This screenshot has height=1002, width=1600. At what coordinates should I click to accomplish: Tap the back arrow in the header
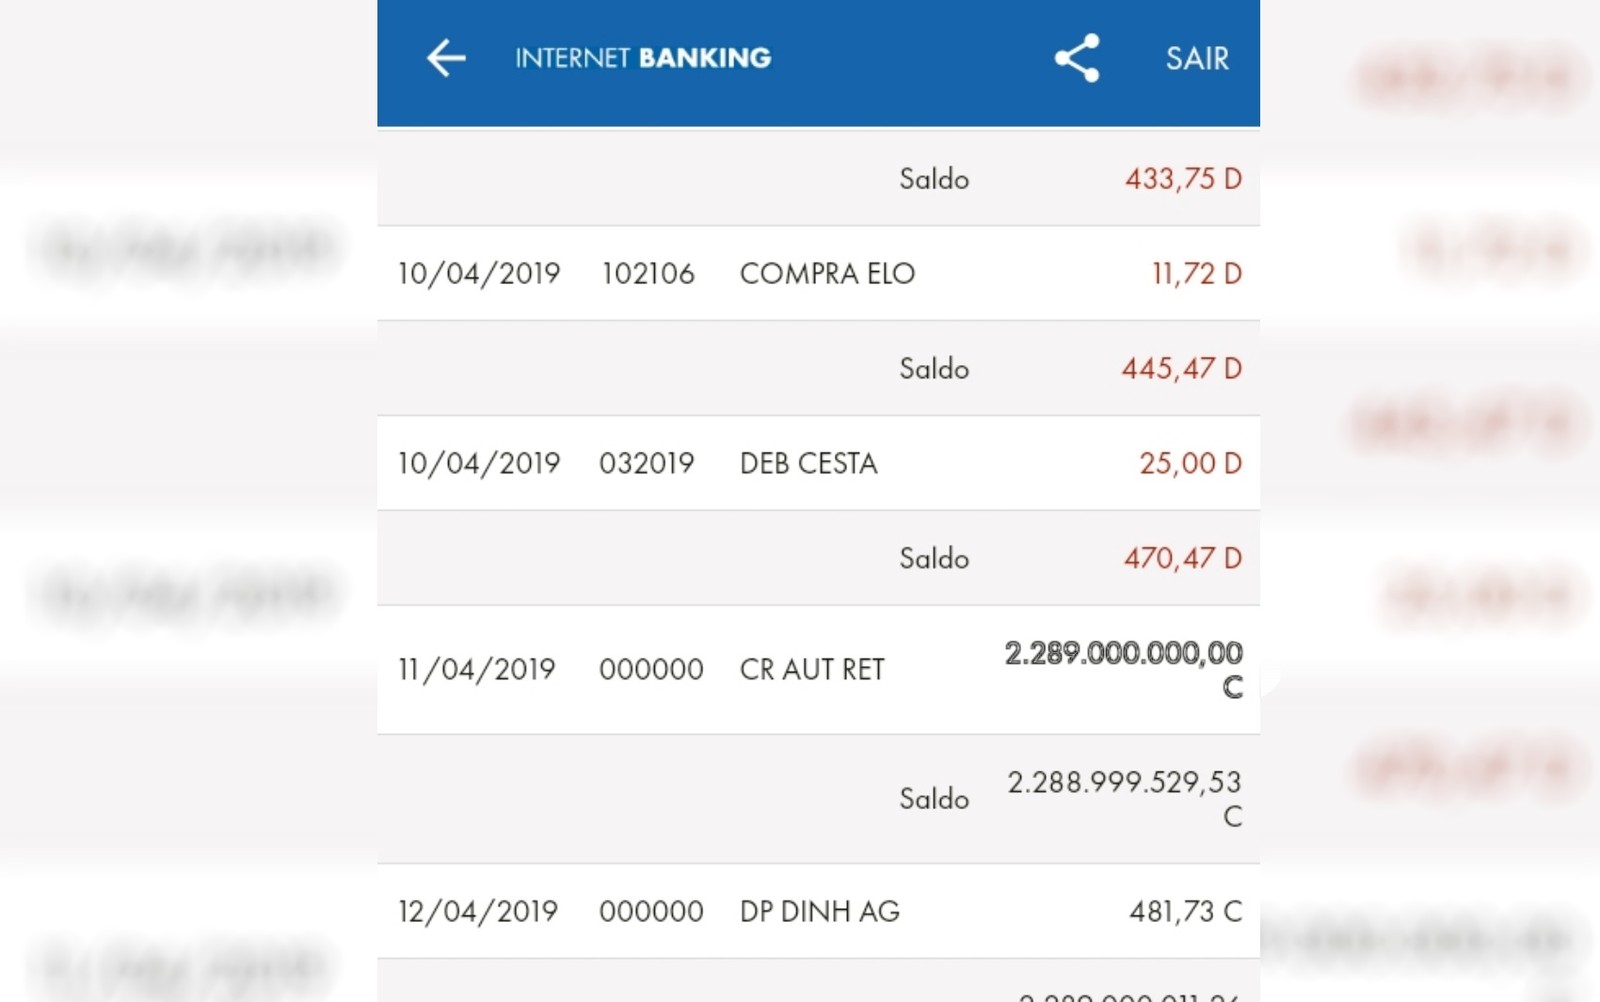click(x=444, y=57)
